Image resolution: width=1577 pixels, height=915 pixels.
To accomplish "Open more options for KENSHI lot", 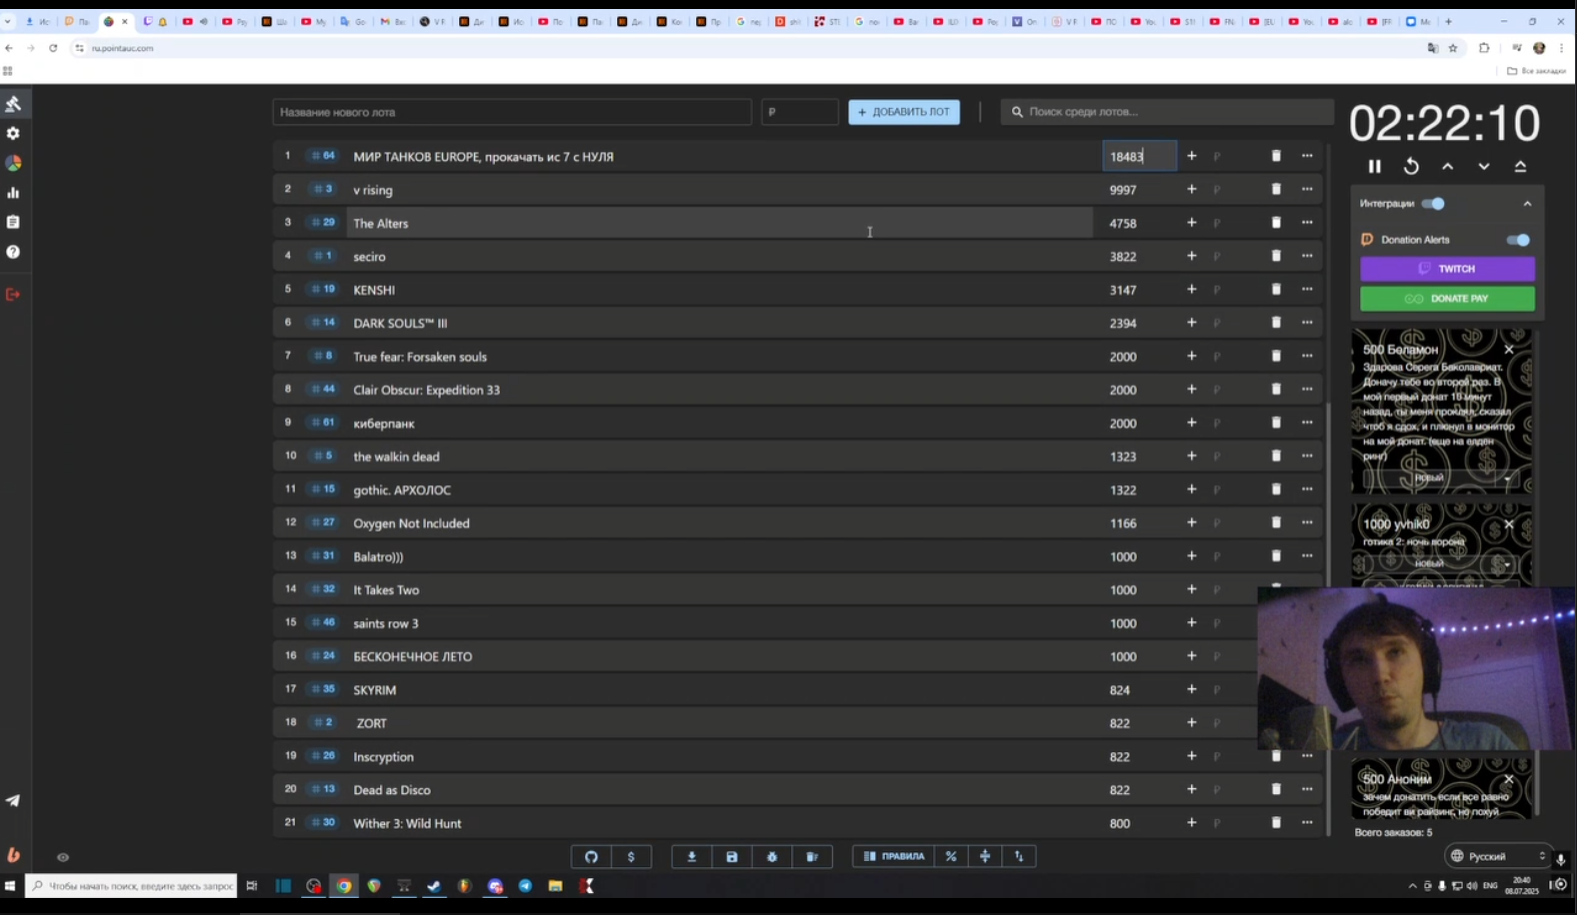I will coord(1307,289).
